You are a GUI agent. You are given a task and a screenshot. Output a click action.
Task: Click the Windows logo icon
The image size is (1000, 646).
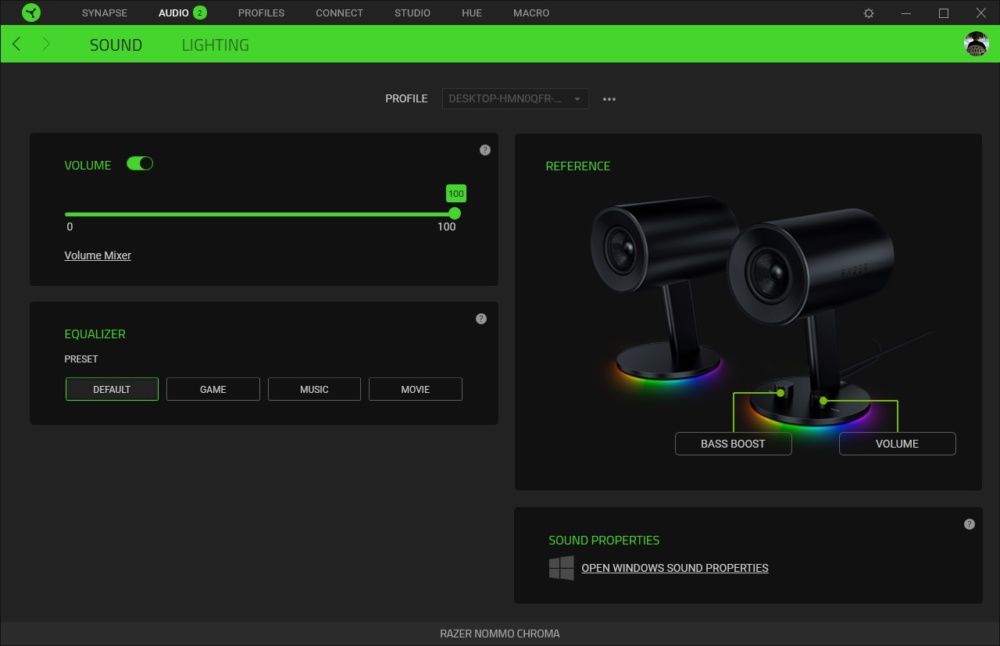click(561, 568)
